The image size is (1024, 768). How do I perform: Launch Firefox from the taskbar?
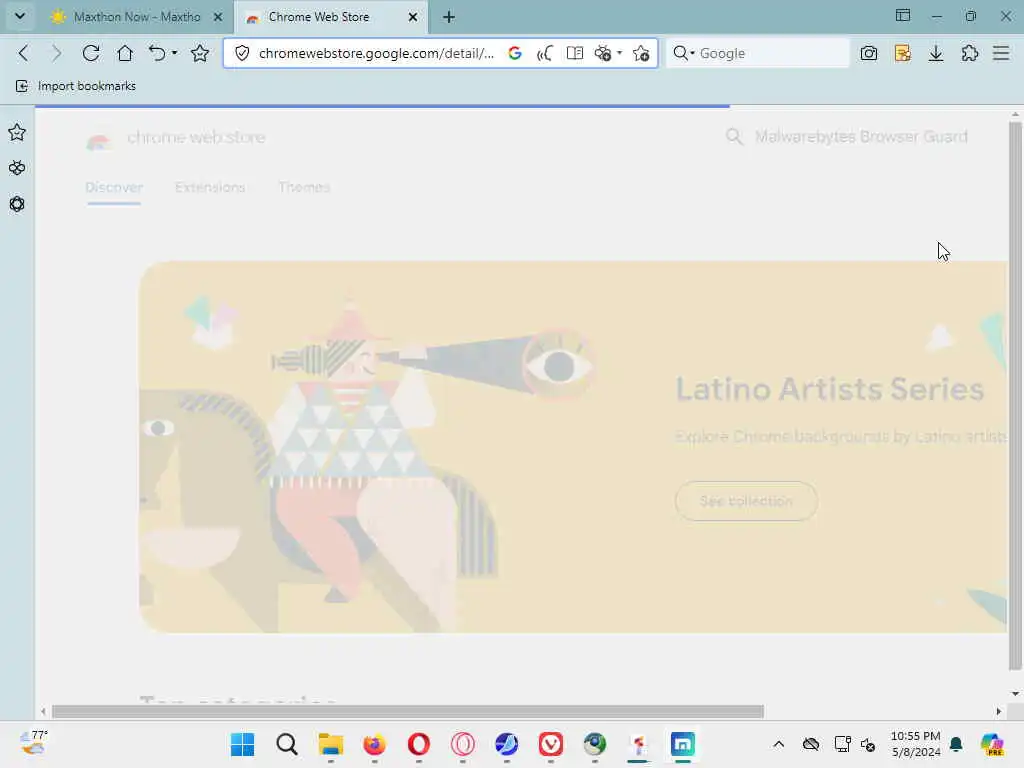[374, 744]
